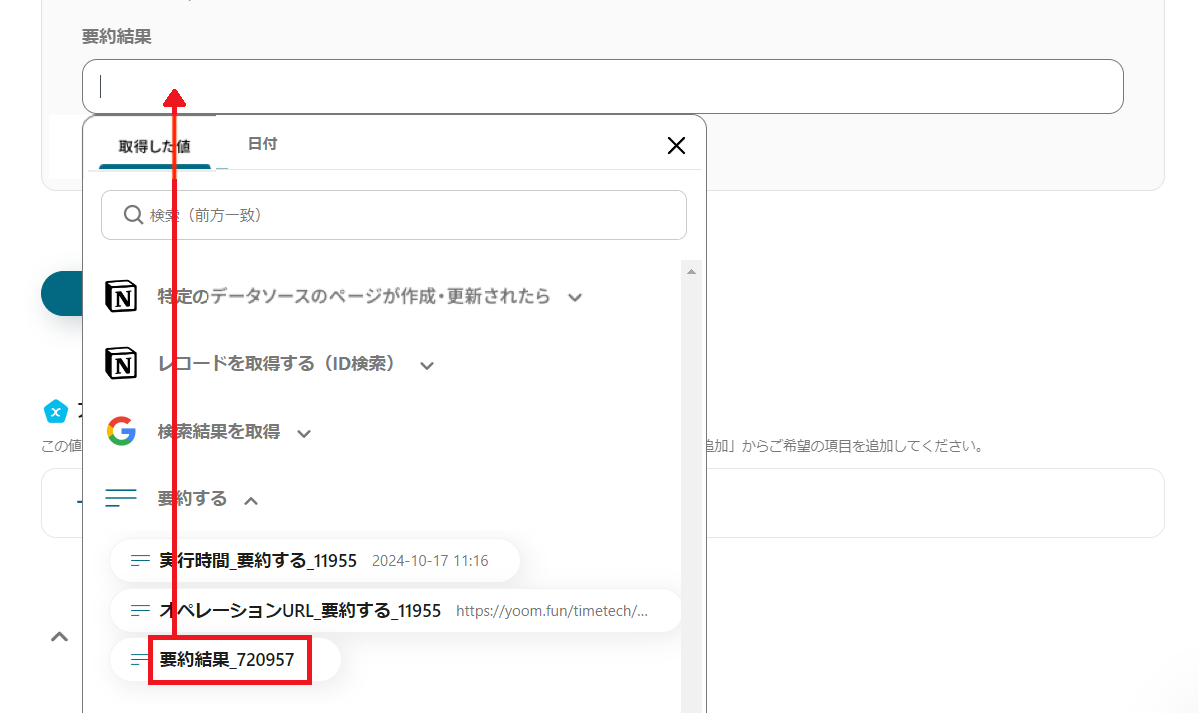Collapse the 要約する section chevron

[251, 501]
